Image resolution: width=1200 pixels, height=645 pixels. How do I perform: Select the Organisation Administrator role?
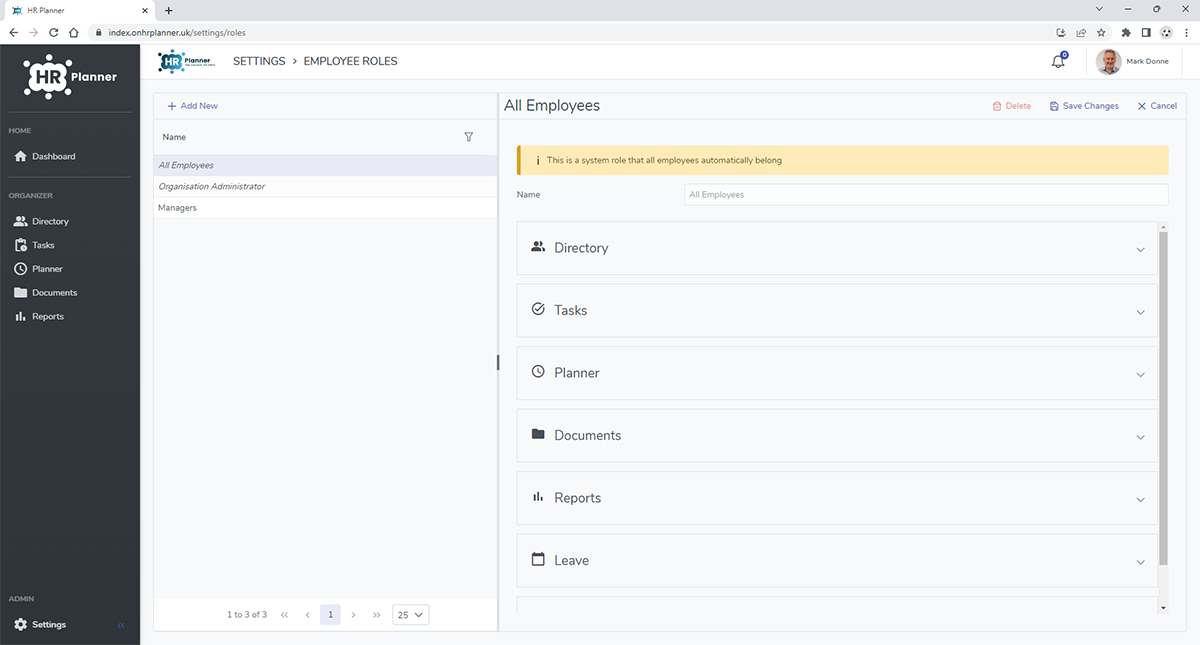(325, 187)
